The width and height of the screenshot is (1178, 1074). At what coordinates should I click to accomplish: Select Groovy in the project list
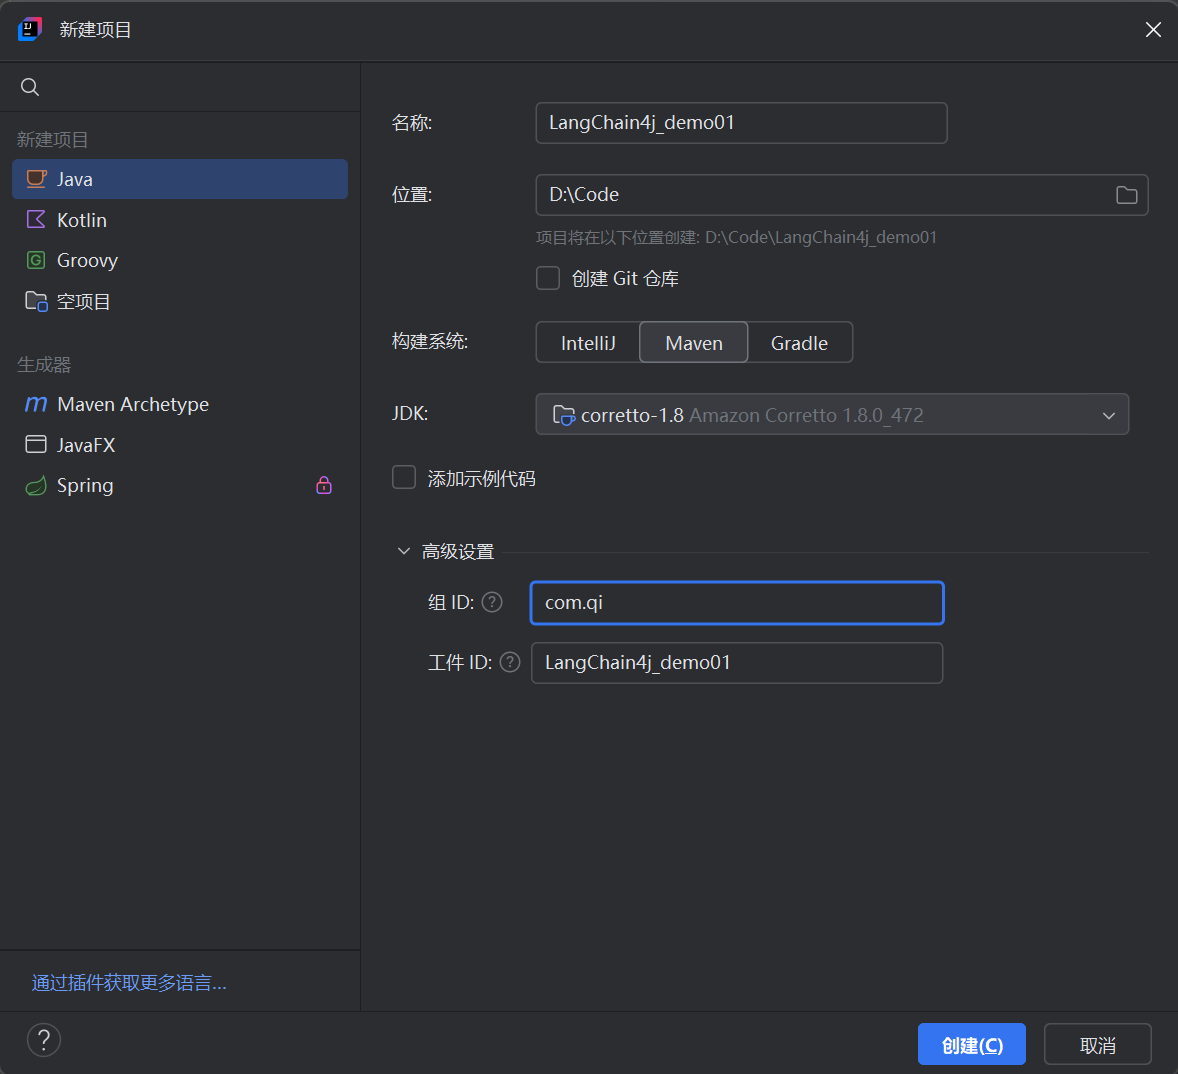pos(180,260)
